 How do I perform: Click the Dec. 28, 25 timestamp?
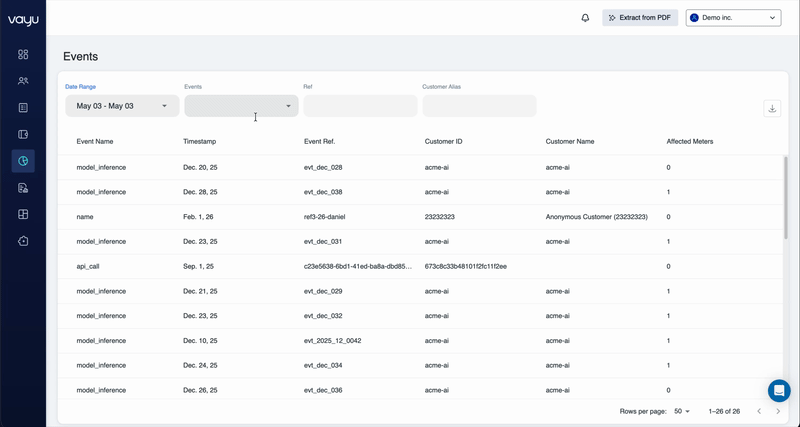(x=200, y=192)
